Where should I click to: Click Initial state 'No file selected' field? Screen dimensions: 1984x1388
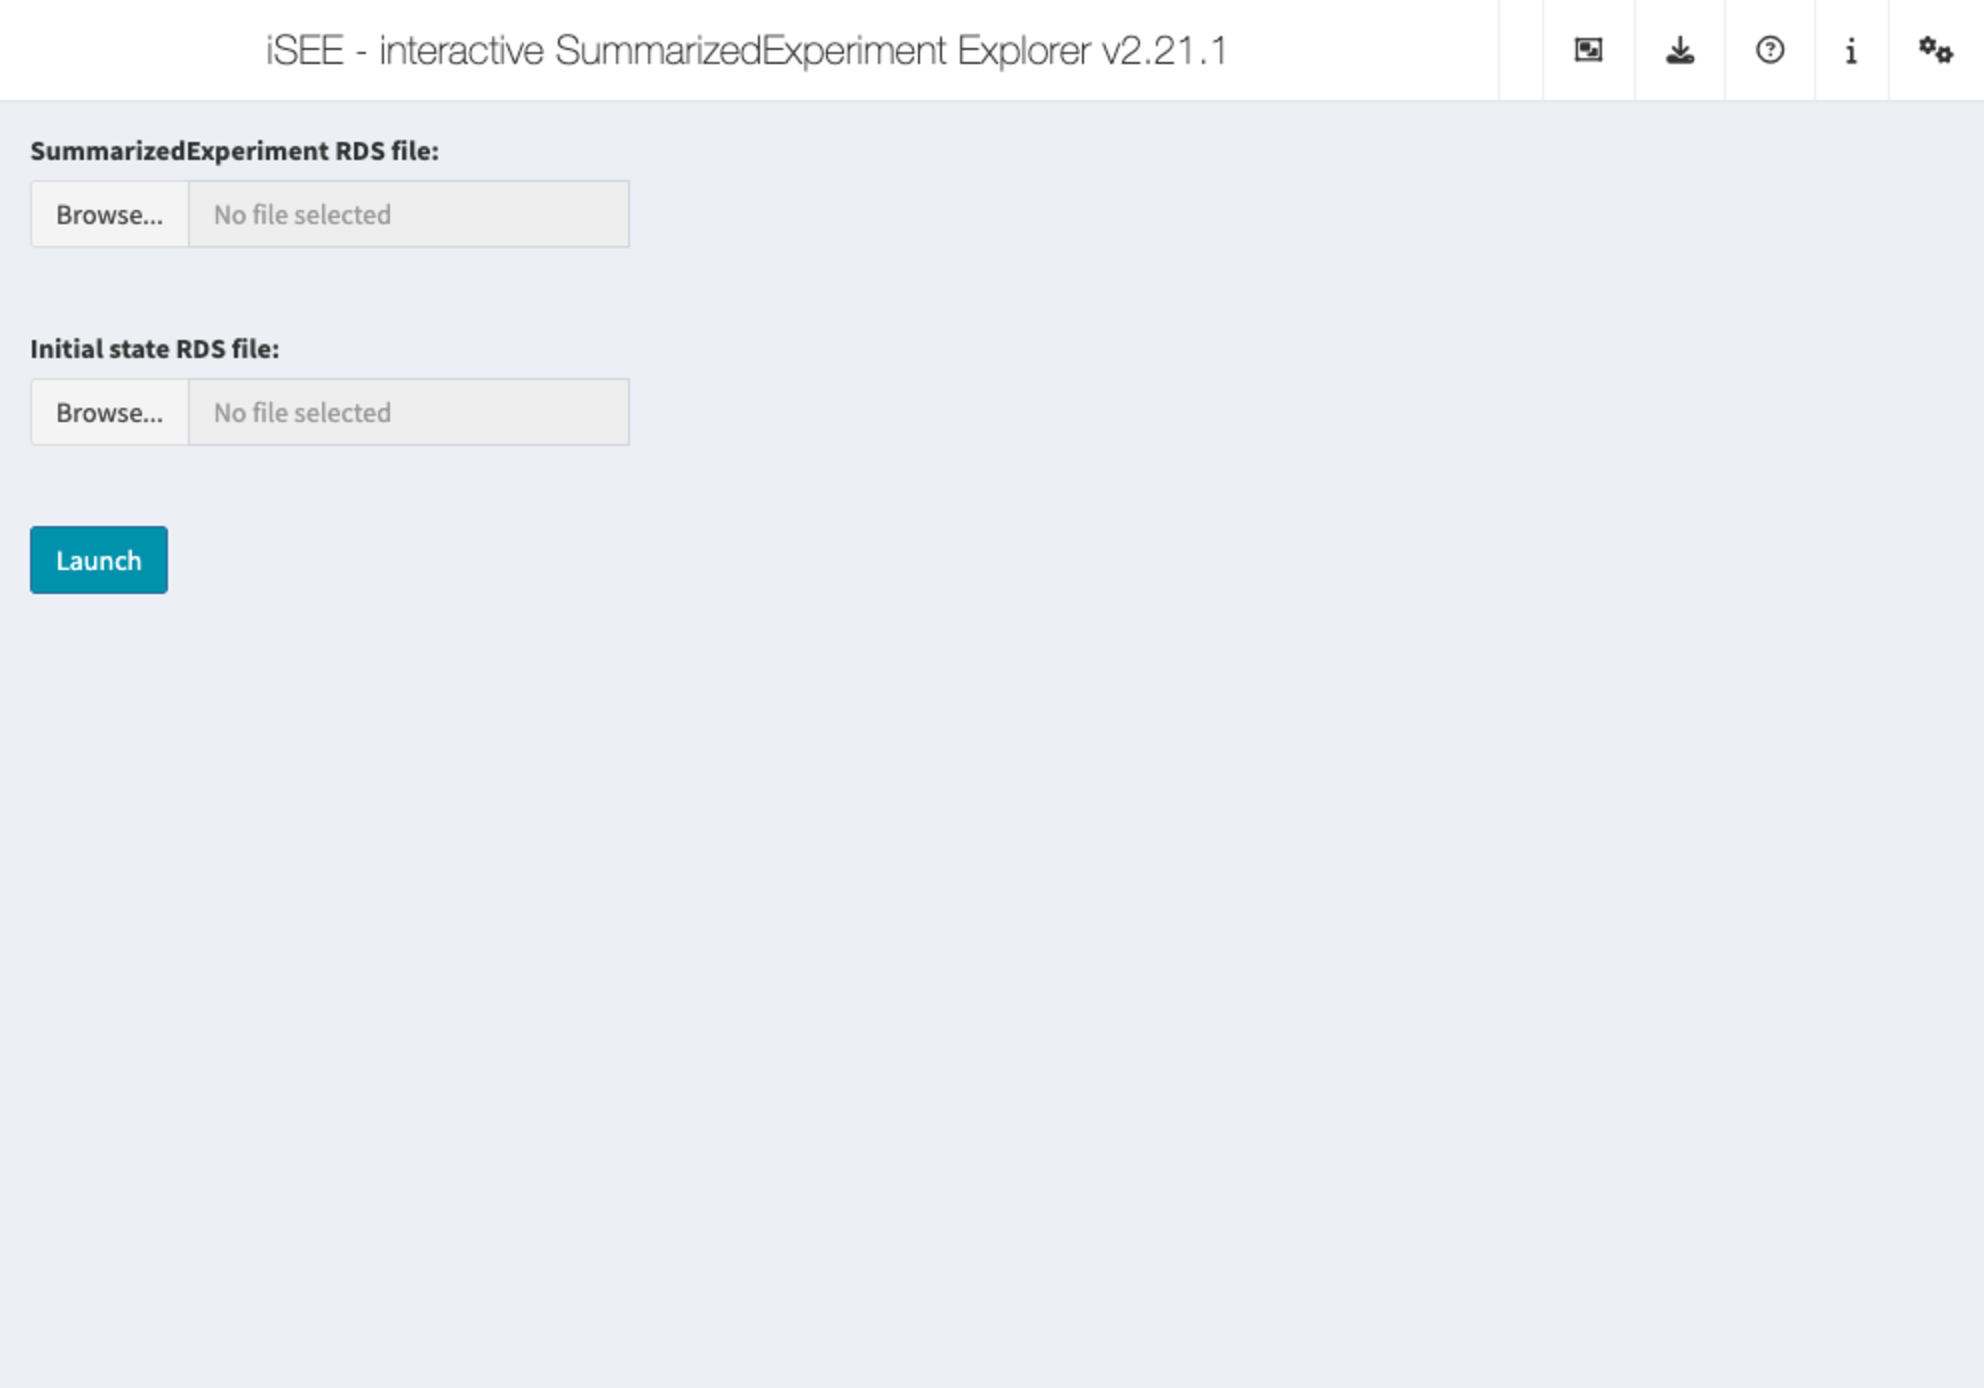coord(409,412)
